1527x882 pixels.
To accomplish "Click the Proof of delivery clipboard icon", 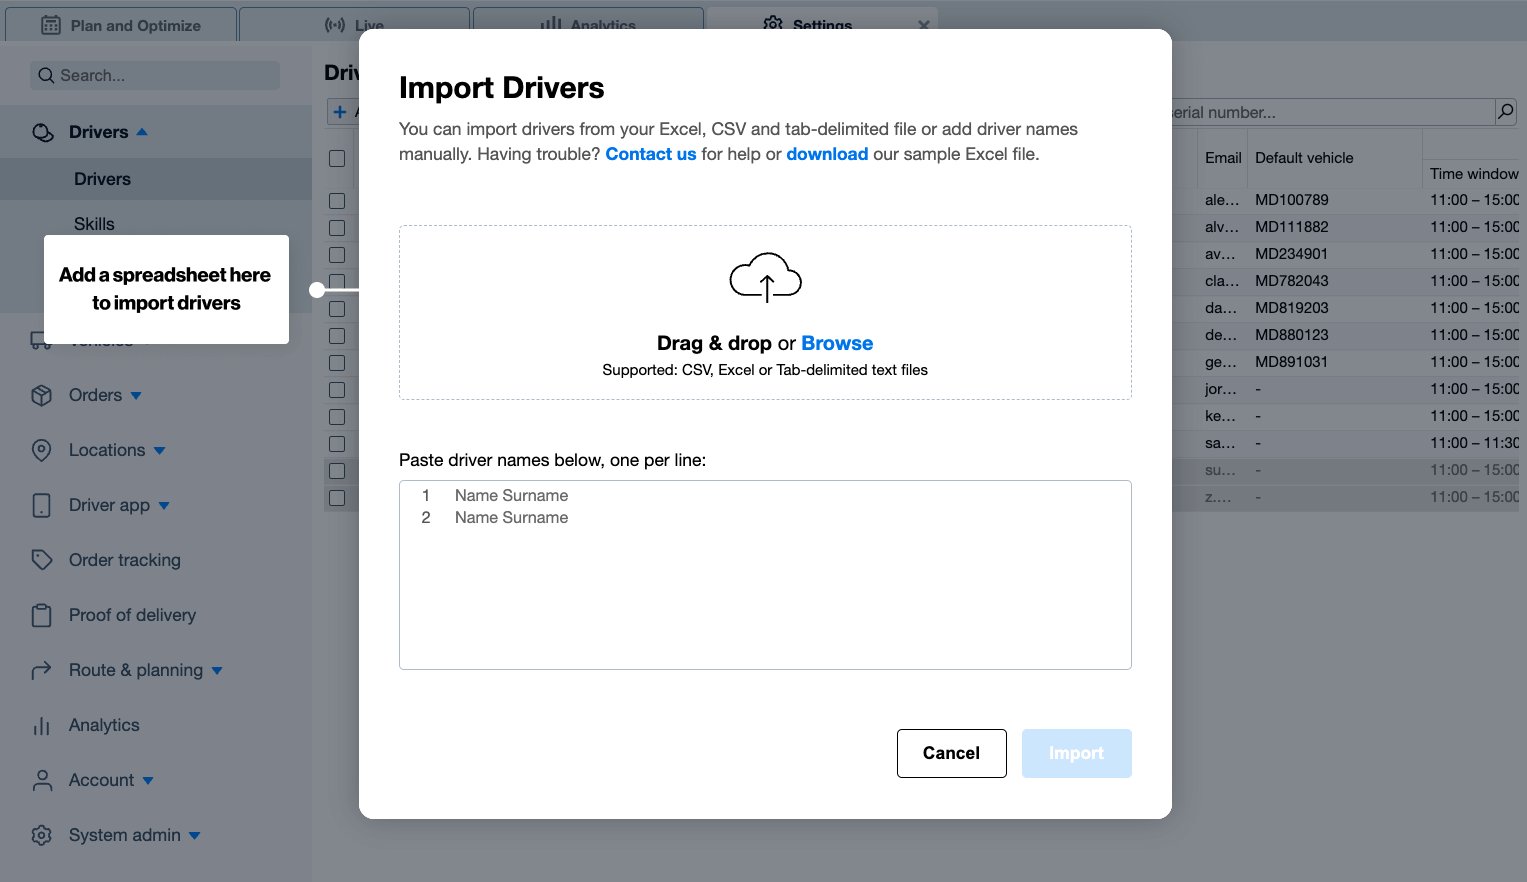I will click(41, 615).
